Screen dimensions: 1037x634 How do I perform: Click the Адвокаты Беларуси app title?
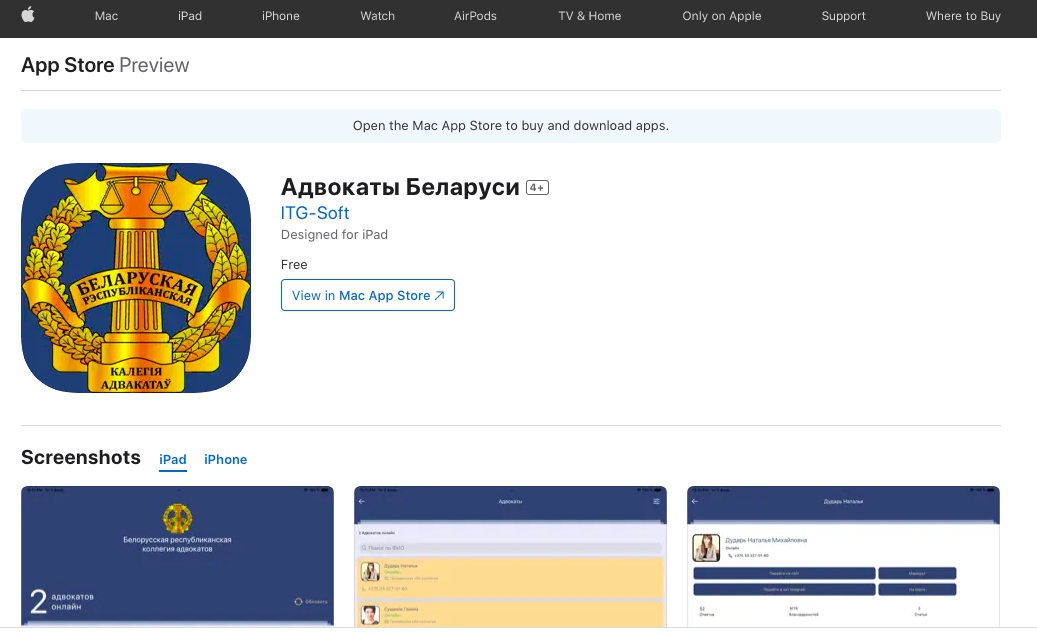[400, 187]
